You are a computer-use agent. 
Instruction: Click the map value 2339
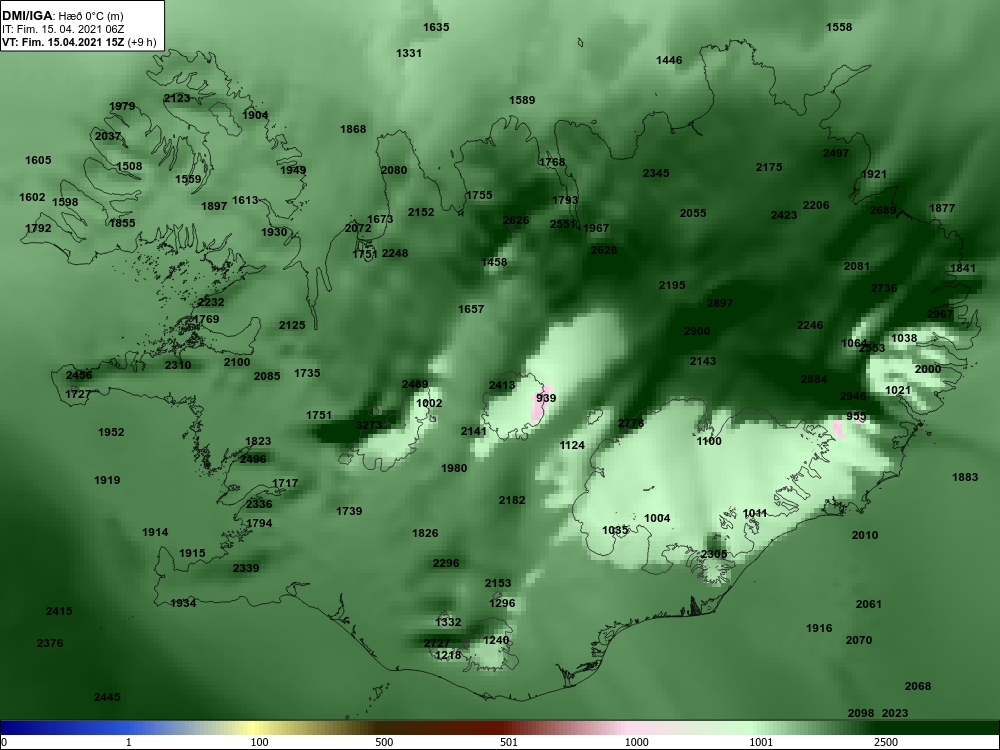(246, 568)
